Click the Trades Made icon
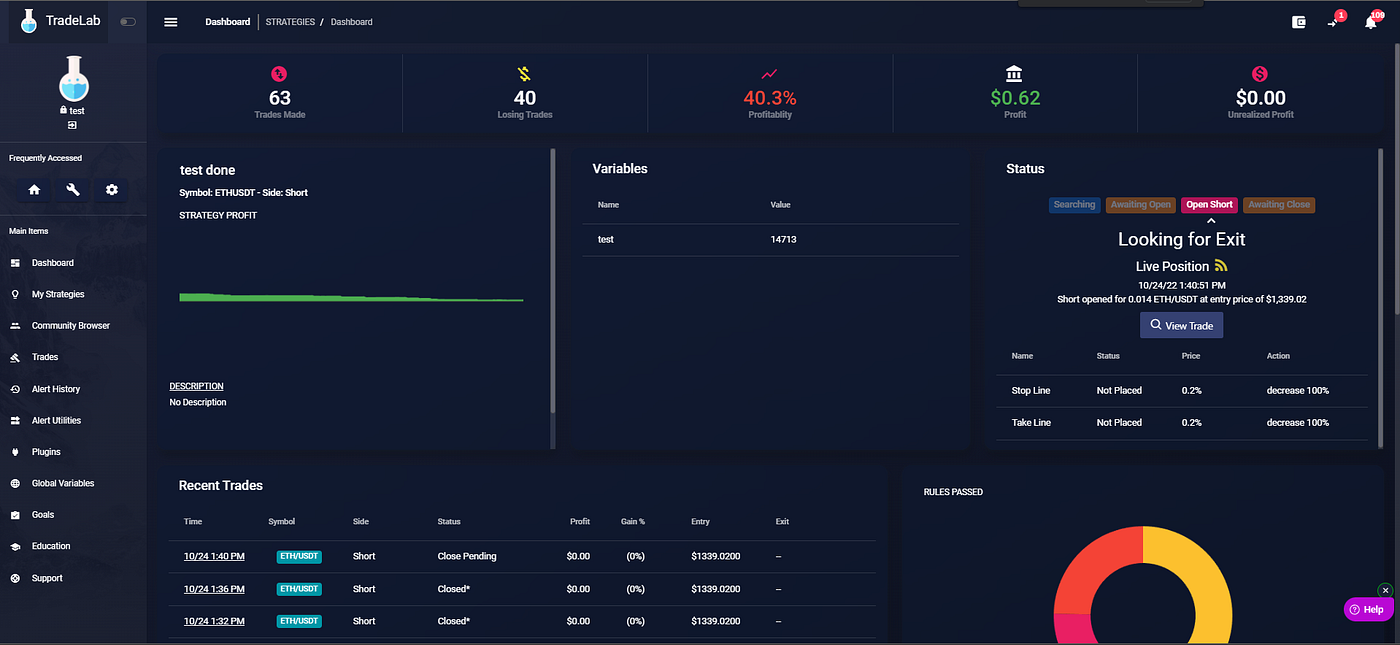 point(280,73)
